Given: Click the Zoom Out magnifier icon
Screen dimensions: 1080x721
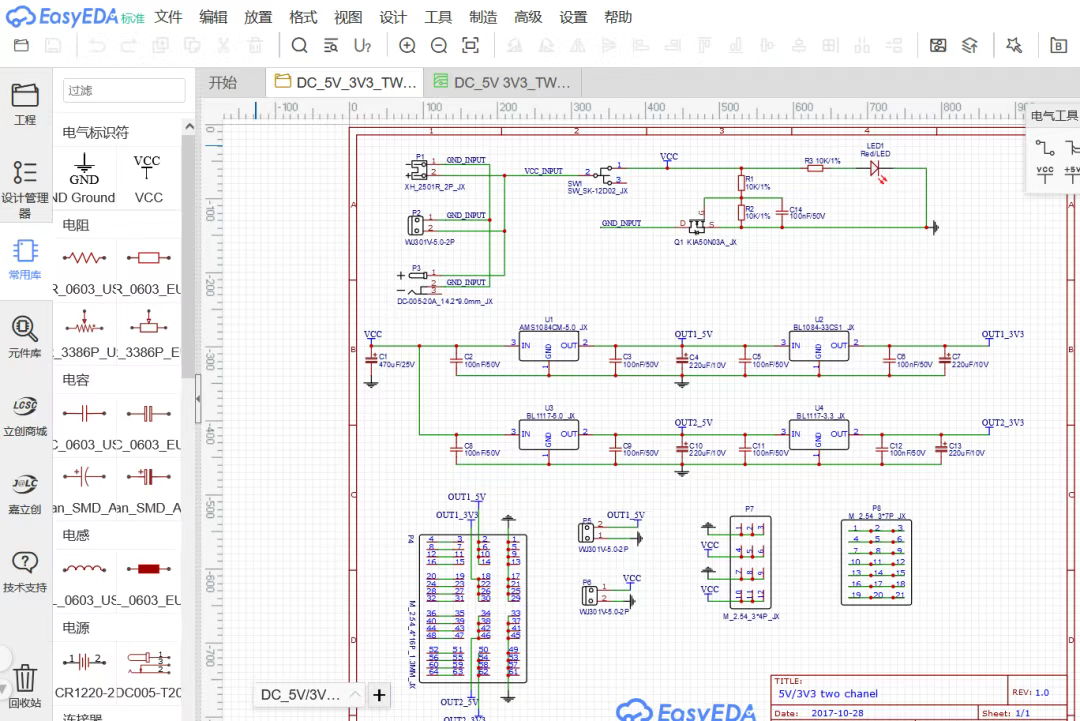Looking at the screenshot, I should [439, 45].
